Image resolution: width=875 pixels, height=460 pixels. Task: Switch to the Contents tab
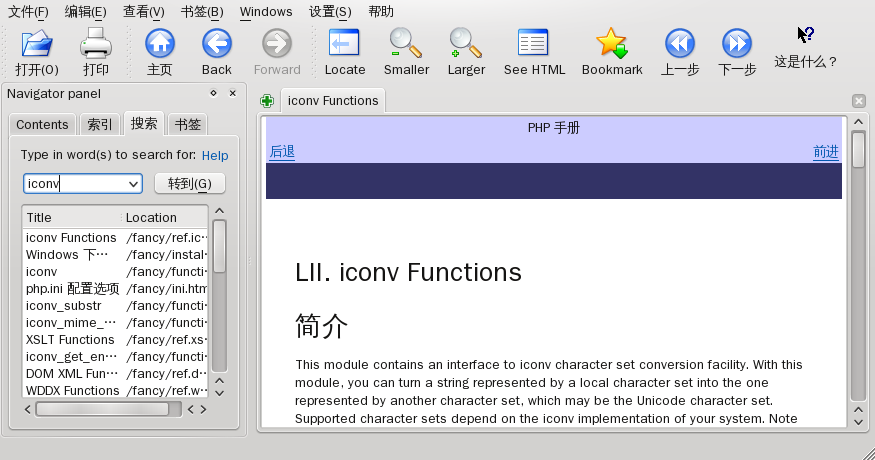[x=42, y=124]
